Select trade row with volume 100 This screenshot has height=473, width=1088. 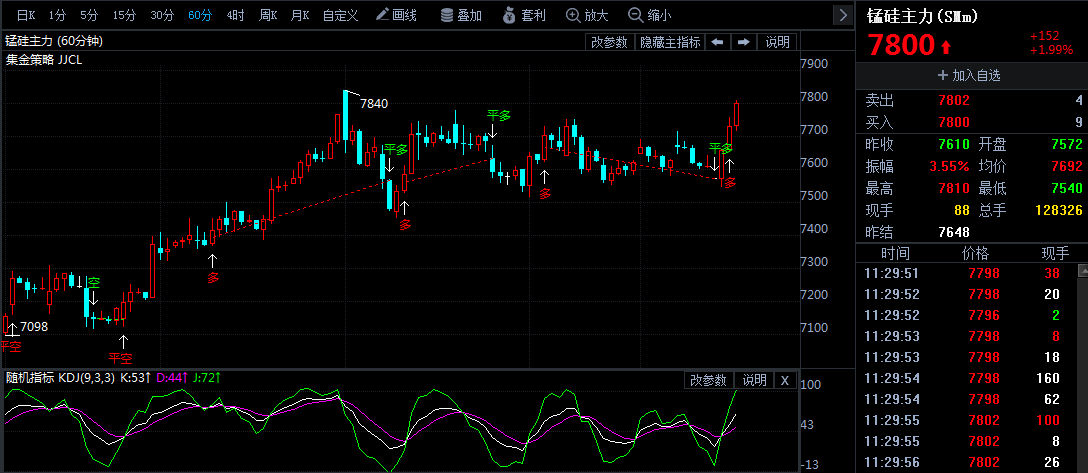coord(967,421)
